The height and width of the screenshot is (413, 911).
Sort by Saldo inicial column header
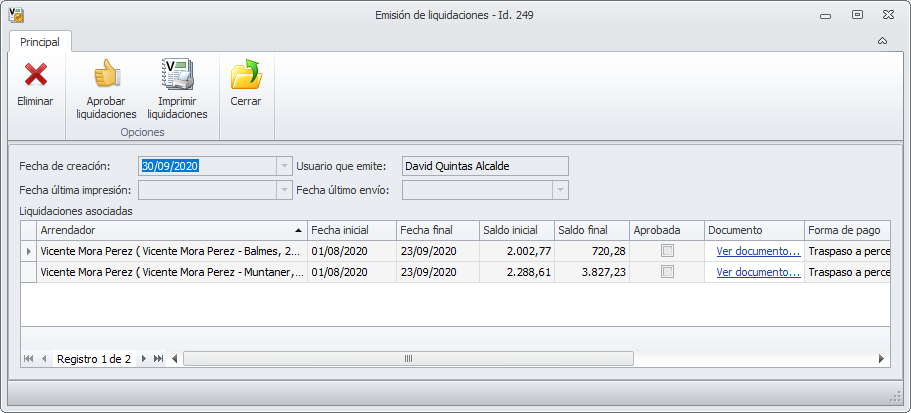(x=517, y=231)
